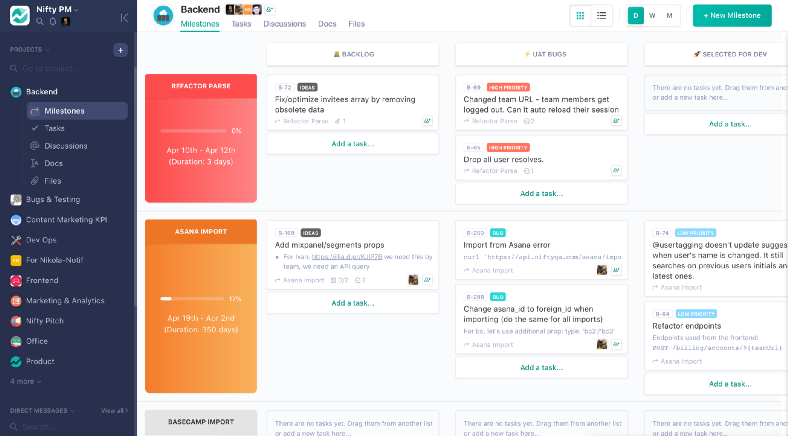Click Refactor Parse 0% progress bar
The width and height of the screenshot is (788, 436).
click(193, 131)
